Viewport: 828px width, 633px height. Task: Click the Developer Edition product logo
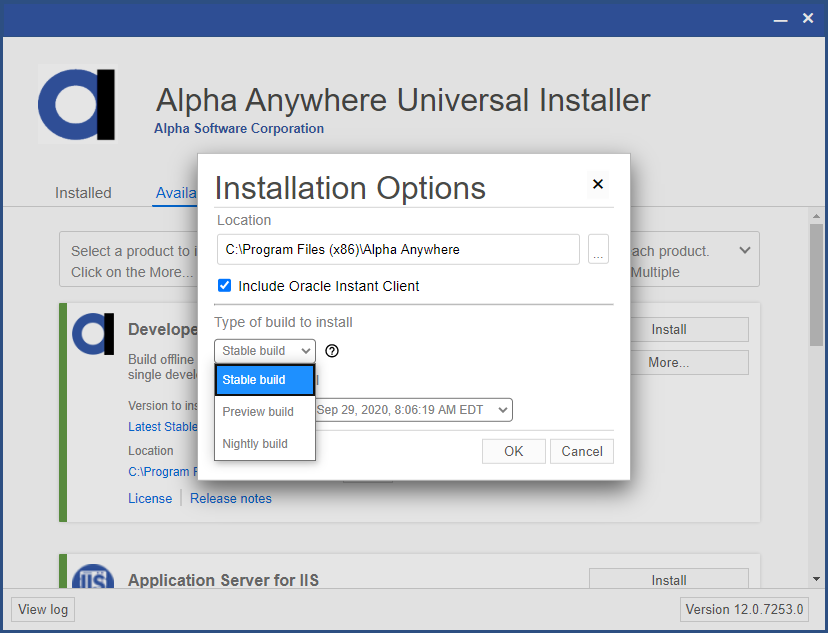93,334
